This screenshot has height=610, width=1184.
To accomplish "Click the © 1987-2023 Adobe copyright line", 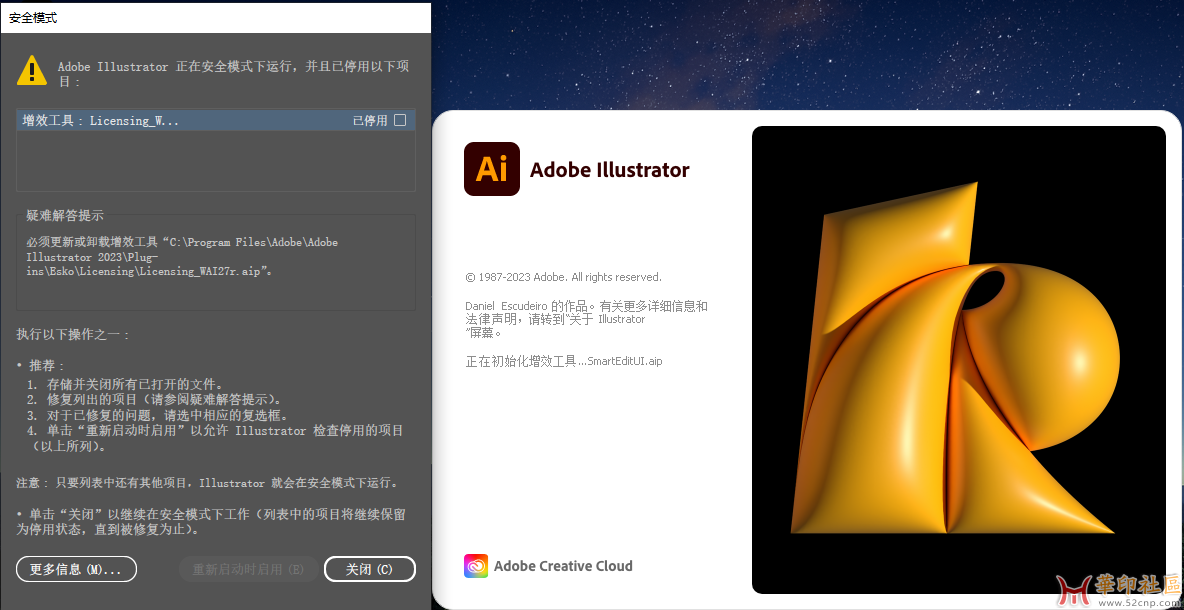I will (x=564, y=277).
